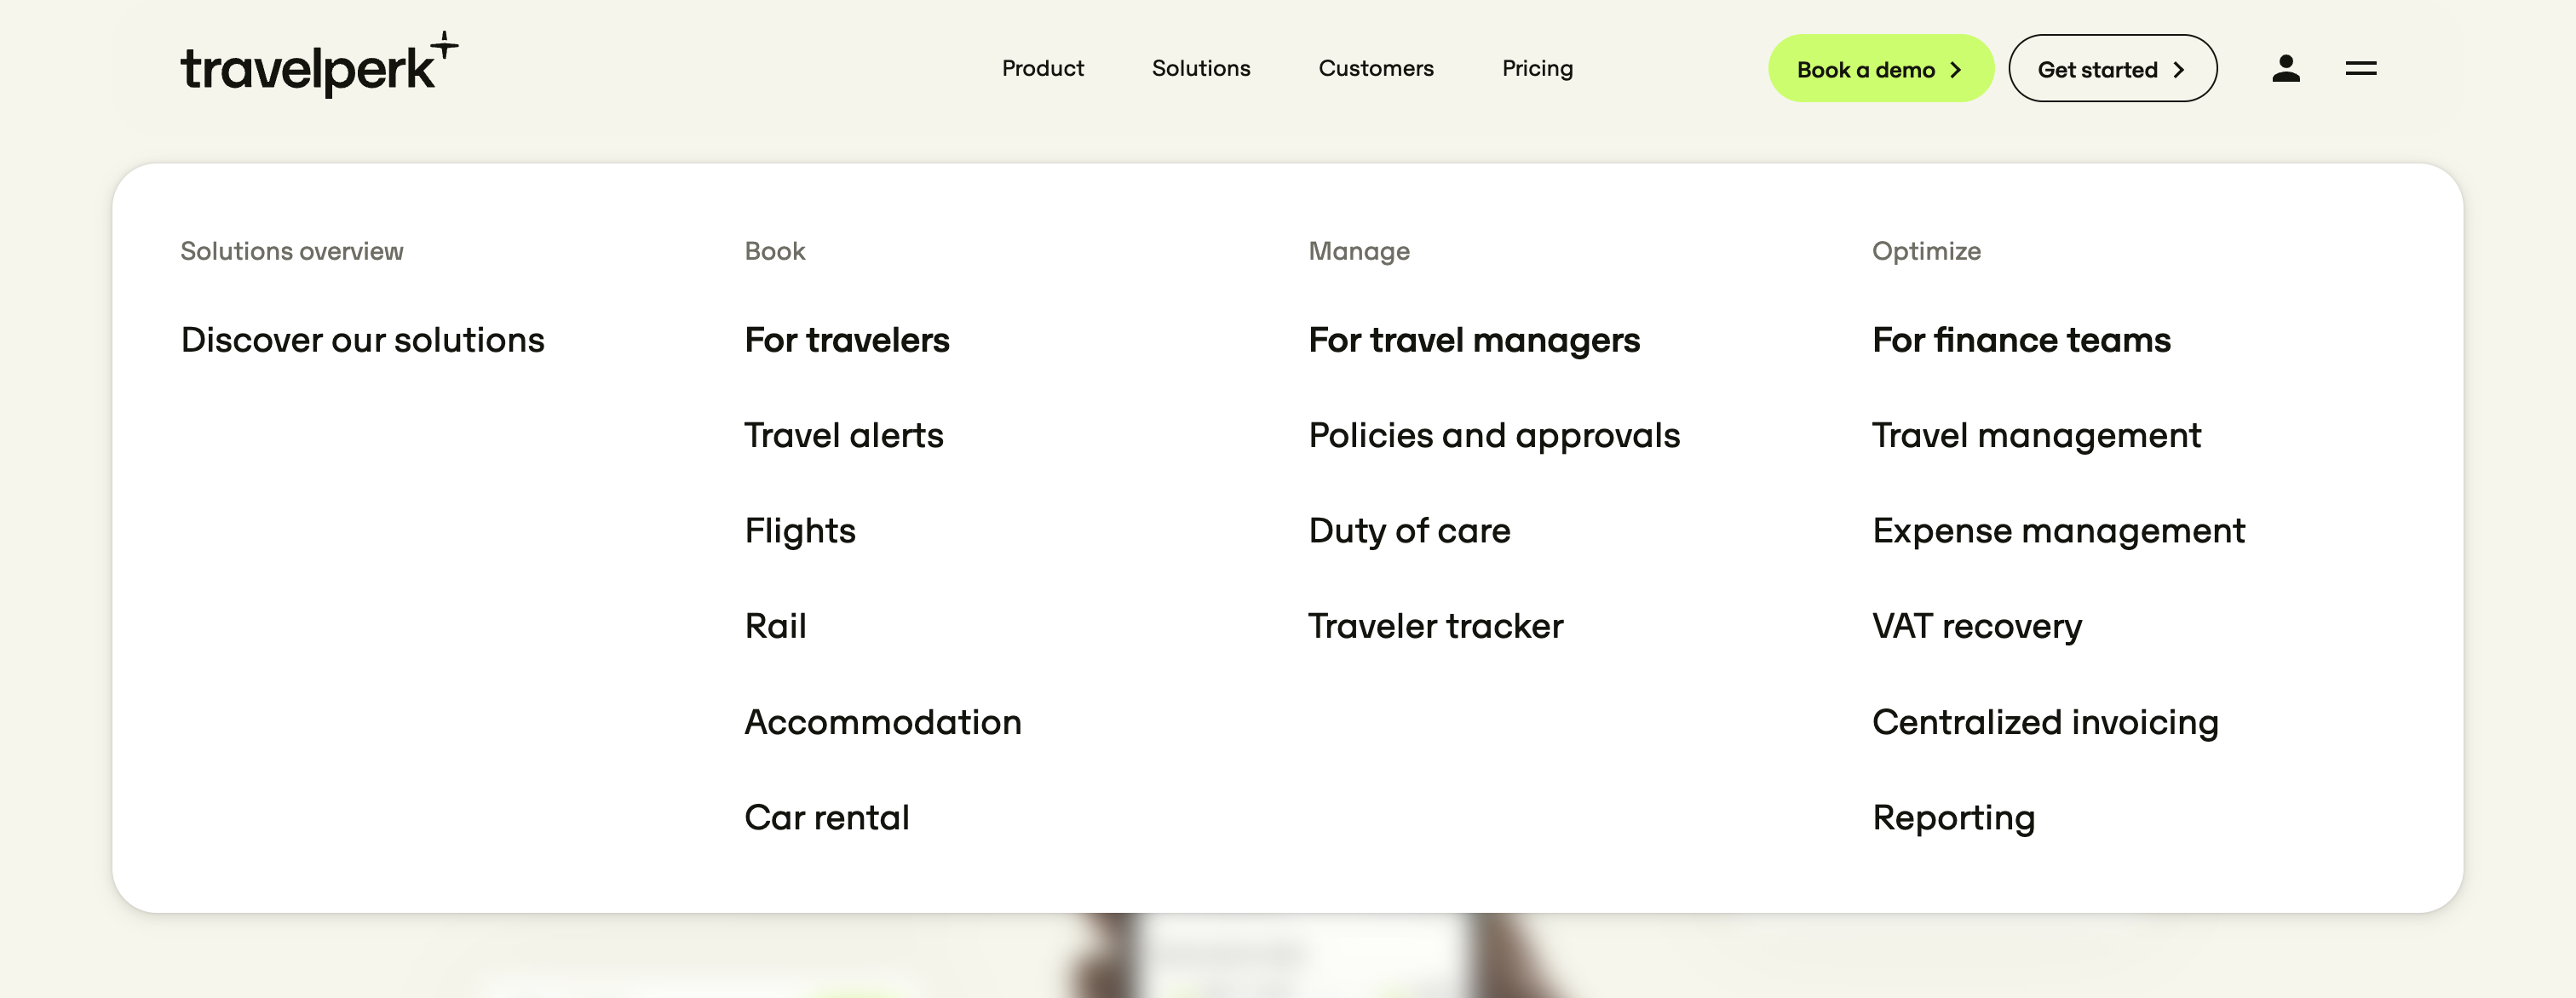Click the Book a demo button

(x=1879, y=69)
